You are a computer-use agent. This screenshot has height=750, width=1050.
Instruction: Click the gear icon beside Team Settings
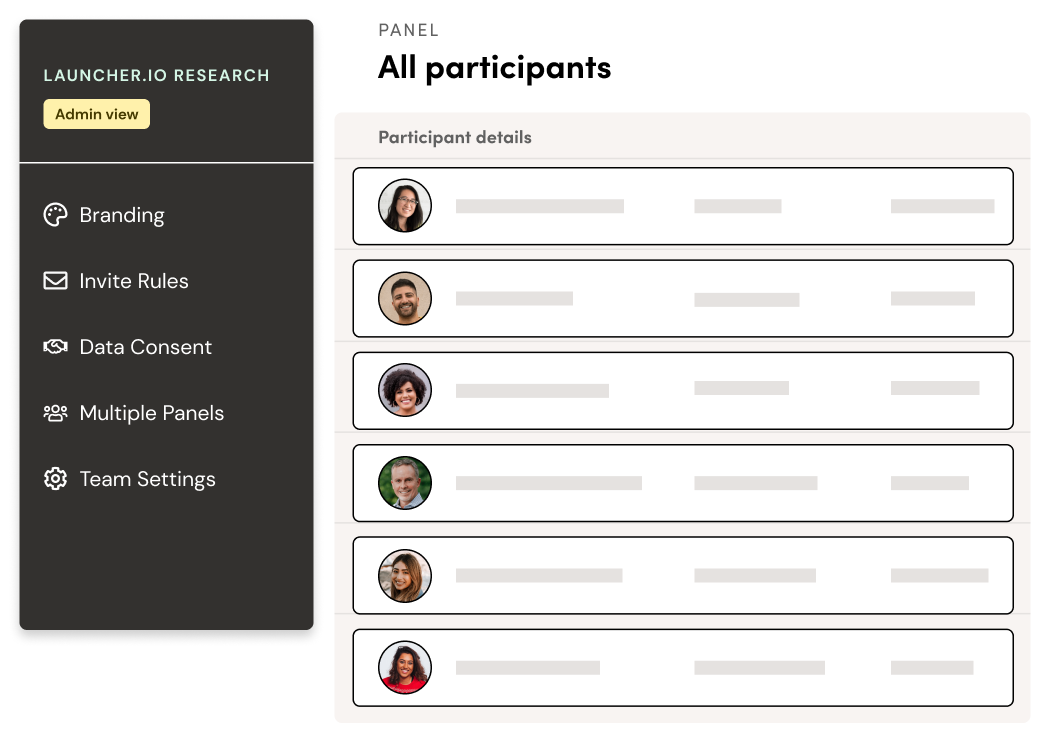pos(55,479)
